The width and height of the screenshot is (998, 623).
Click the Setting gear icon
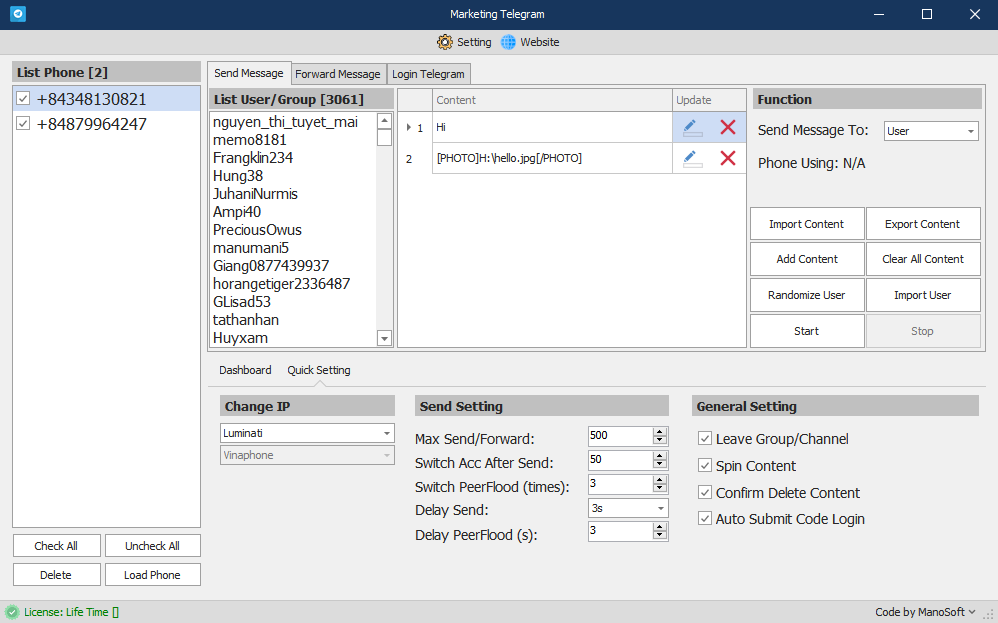[x=445, y=42]
